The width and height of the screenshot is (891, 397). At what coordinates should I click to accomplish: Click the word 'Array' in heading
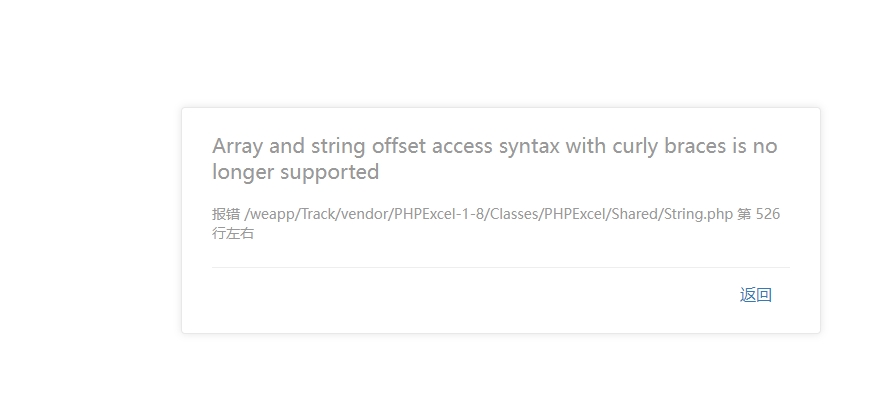click(x=238, y=146)
